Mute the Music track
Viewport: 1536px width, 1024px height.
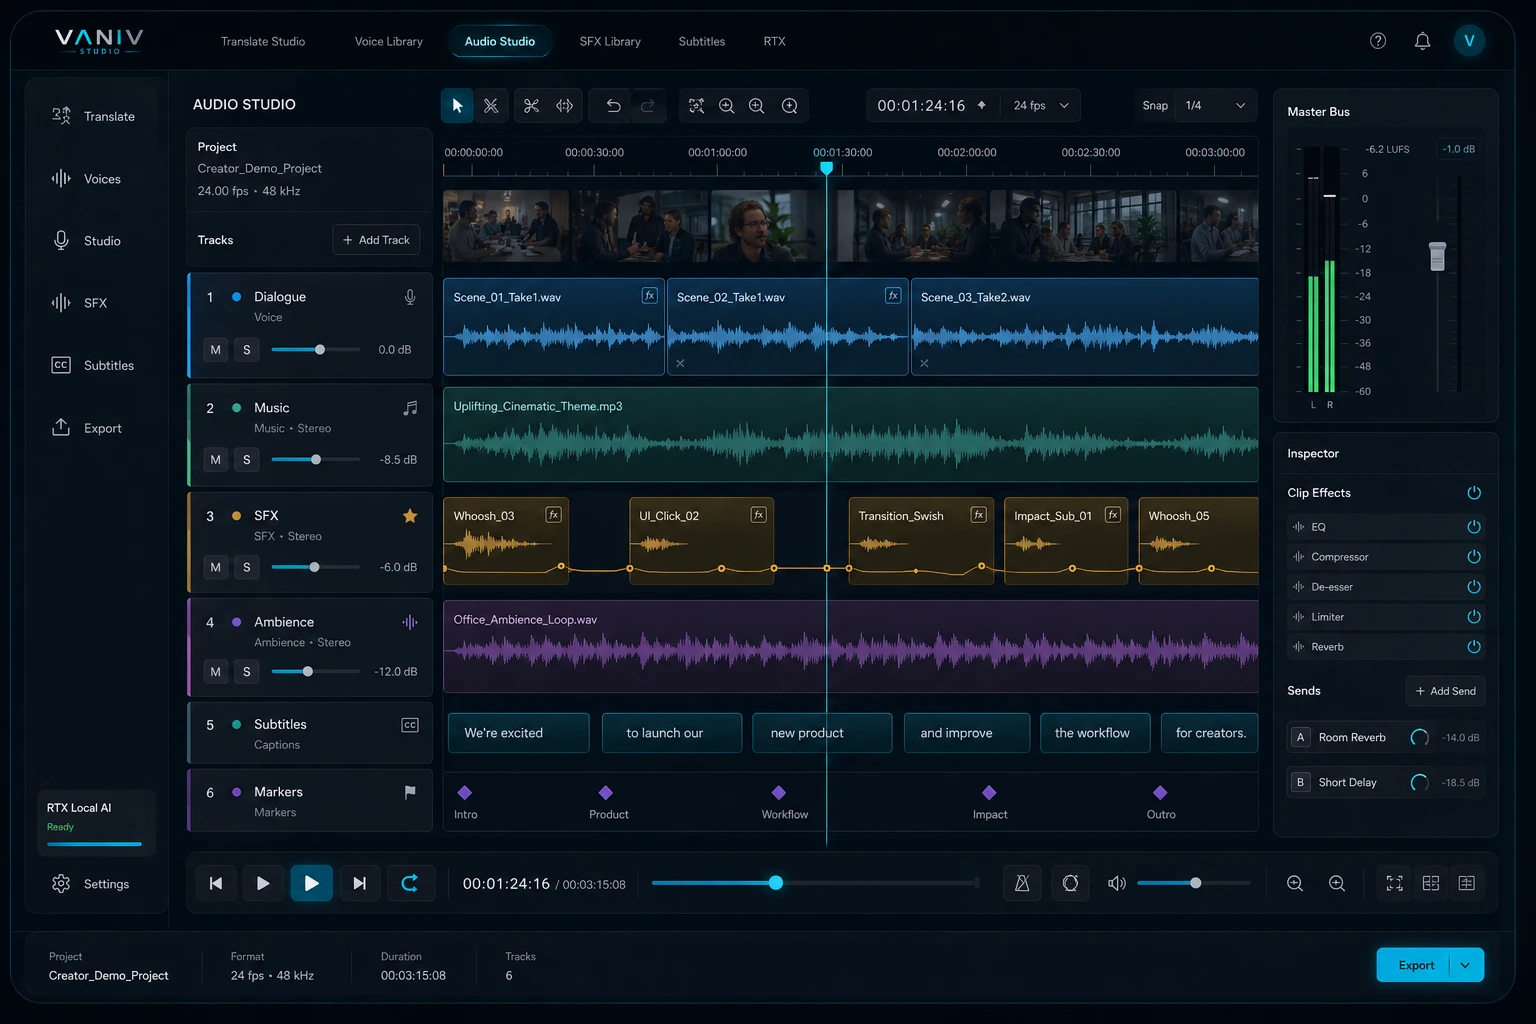coord(215,459)
